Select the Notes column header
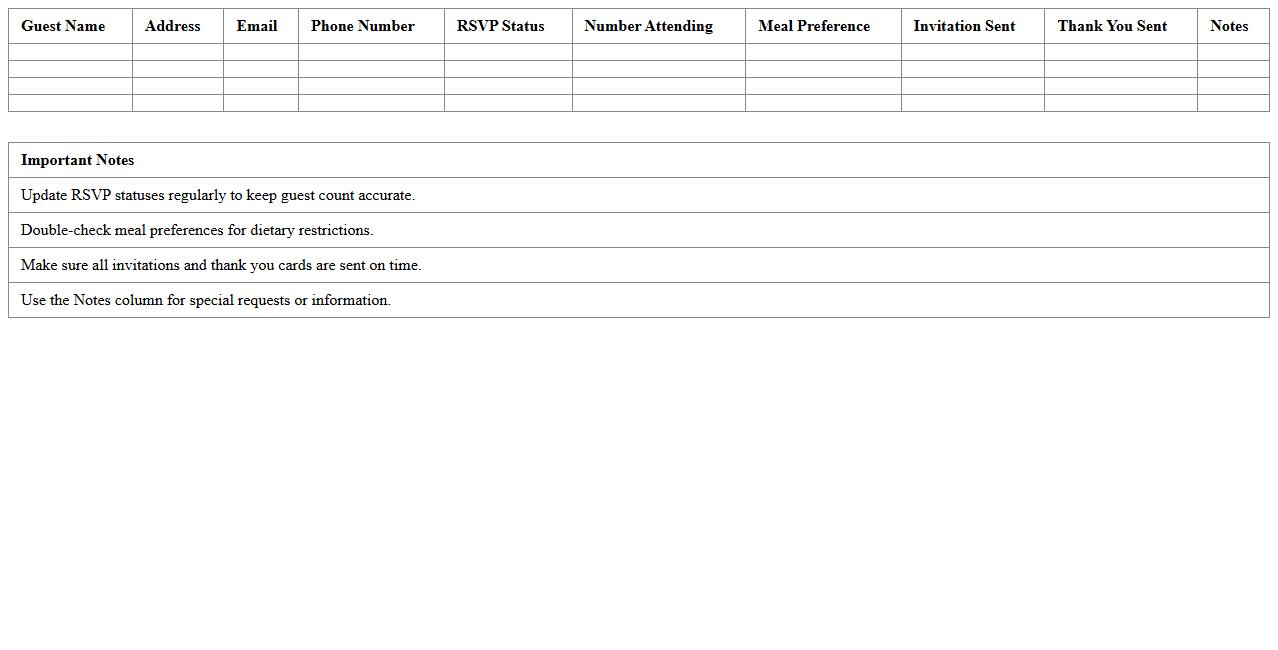This screenshot has height=650, width=1278. click(1230, 26)
